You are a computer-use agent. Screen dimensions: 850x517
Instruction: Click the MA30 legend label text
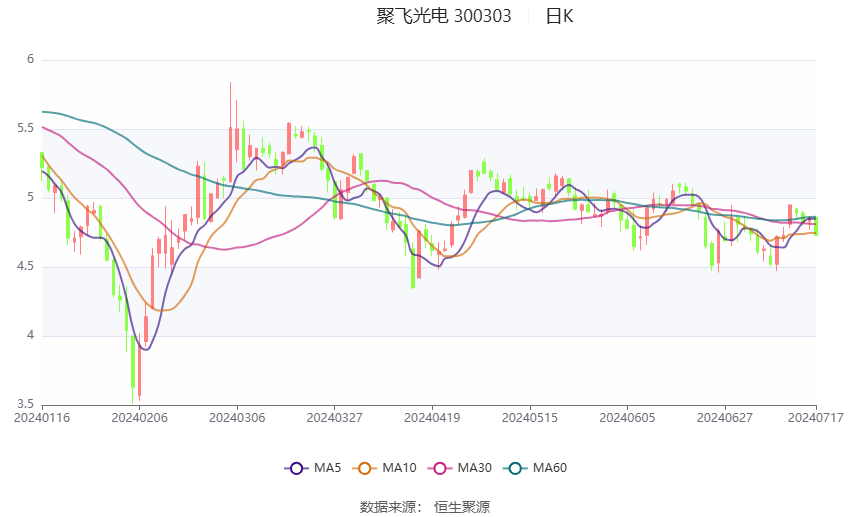coord(474,468)
